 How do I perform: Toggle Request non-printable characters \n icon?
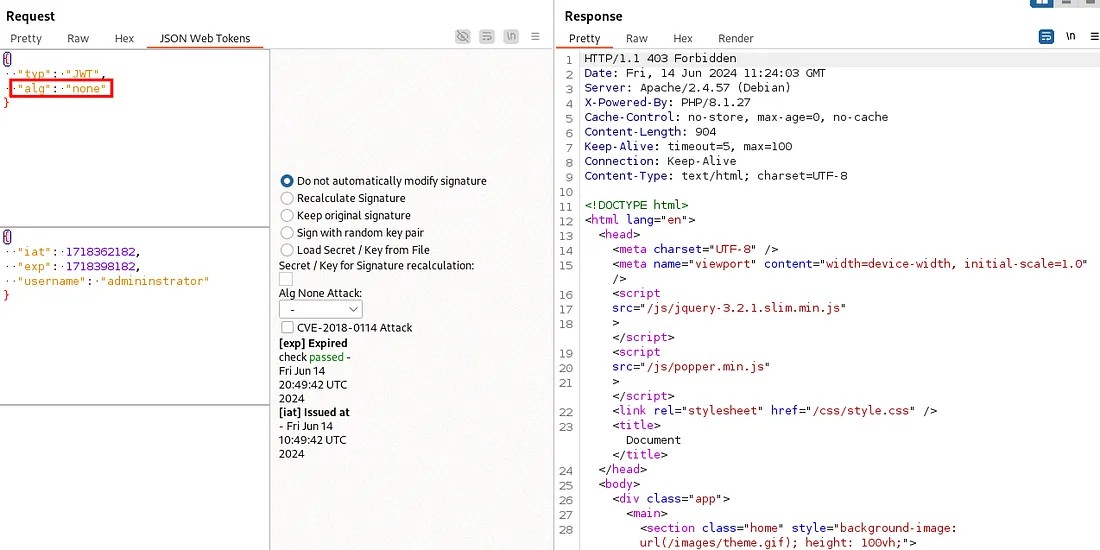coord(511,37)
